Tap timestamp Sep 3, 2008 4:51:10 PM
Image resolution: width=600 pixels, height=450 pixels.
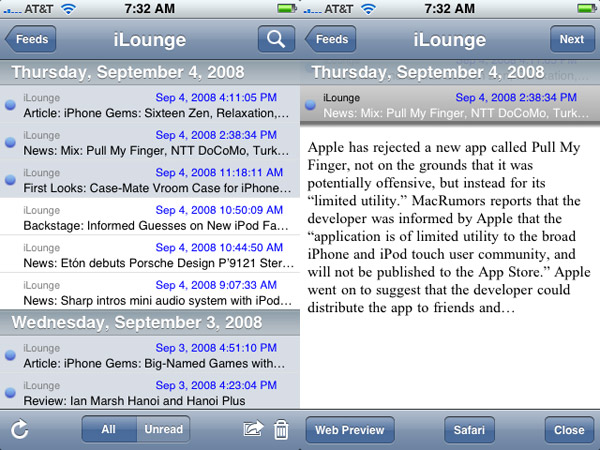click(x=216, y=347)
